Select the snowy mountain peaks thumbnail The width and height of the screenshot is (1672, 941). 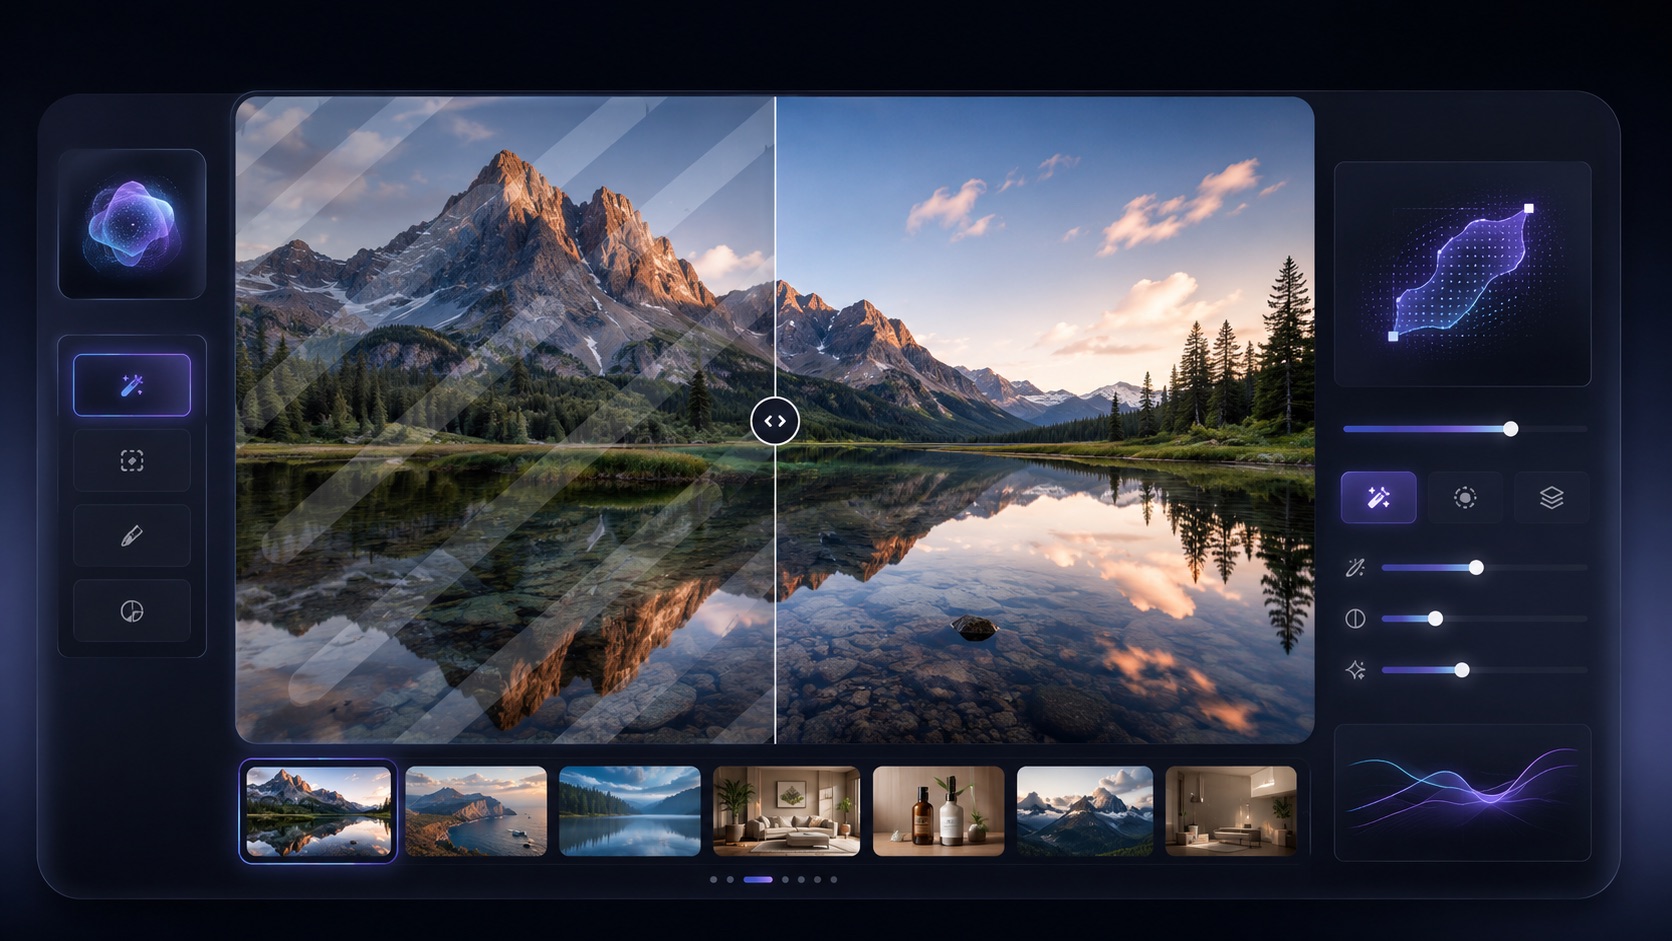pyautogui.click(x=1085, y=811)
